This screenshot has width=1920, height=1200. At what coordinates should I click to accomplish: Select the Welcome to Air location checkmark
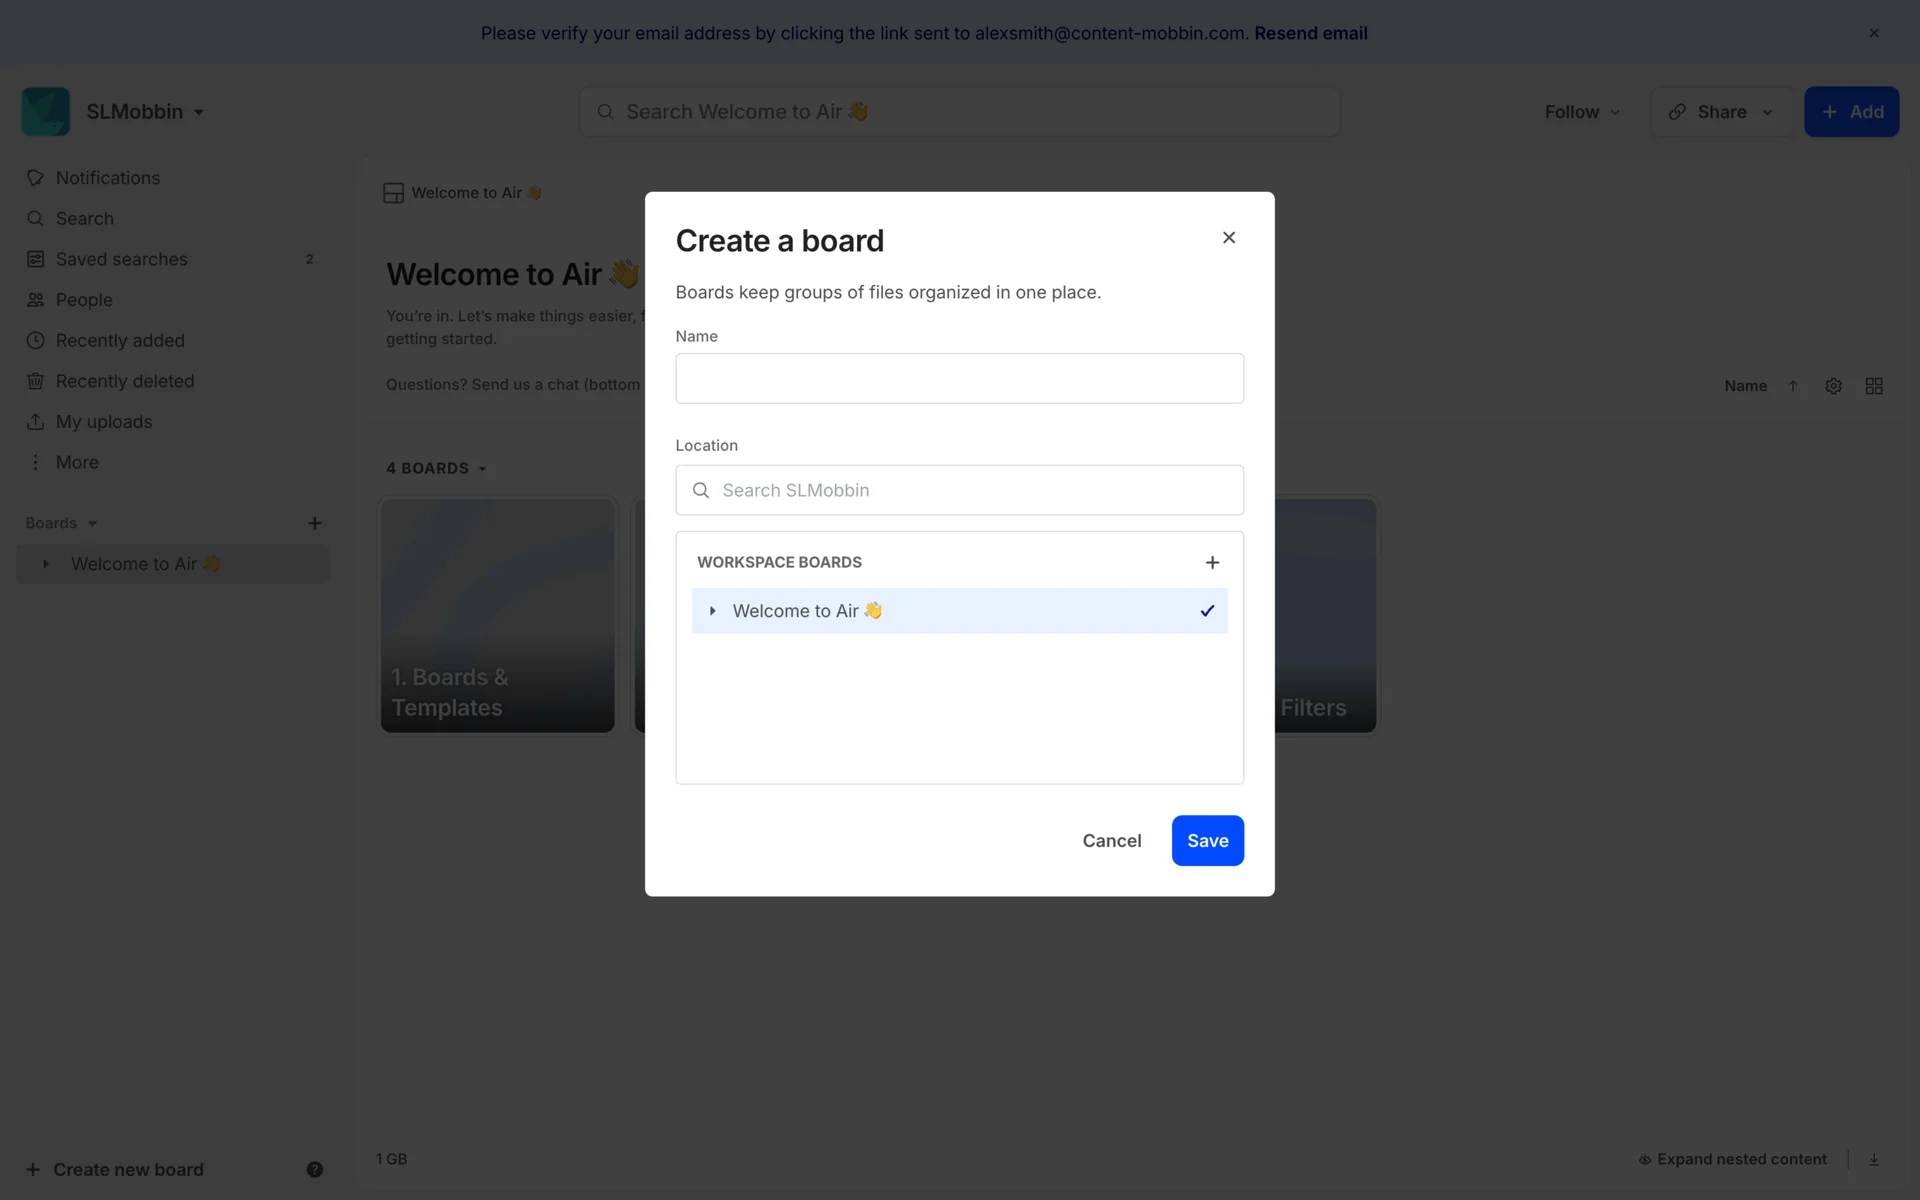pos(1207,611)
